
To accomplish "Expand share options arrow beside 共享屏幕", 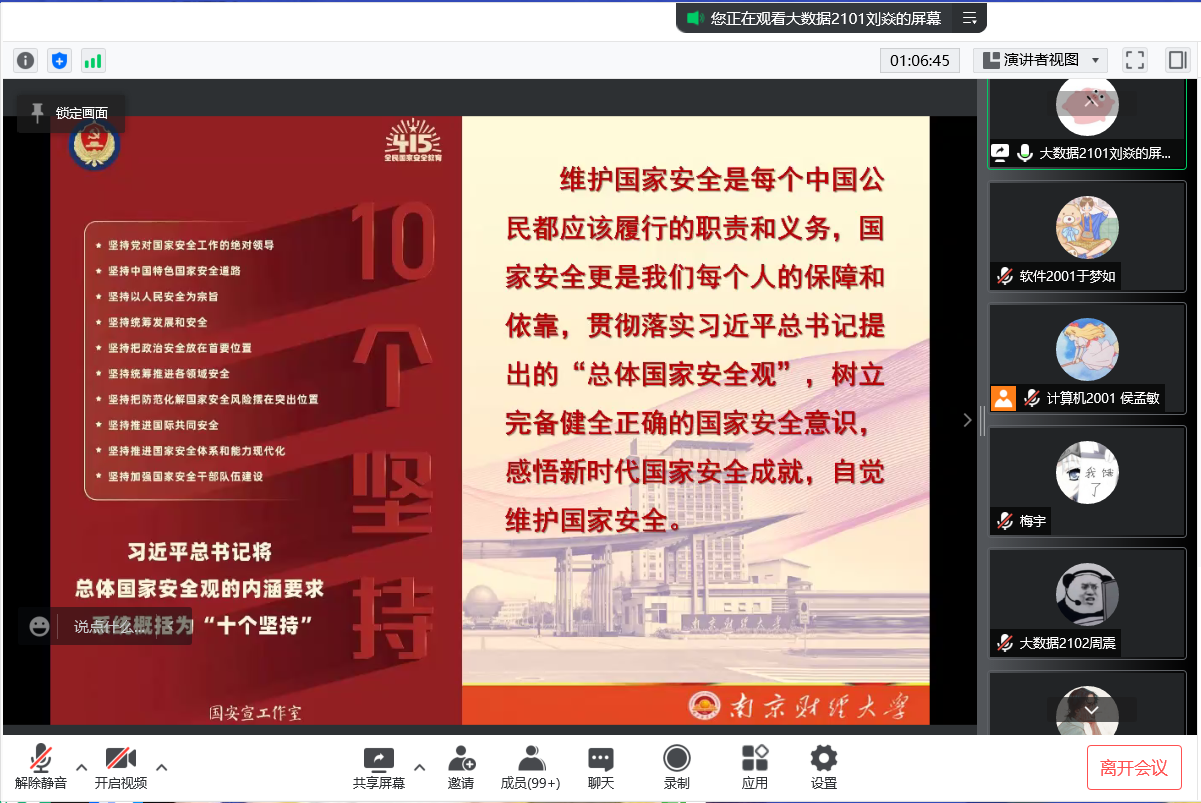I will tap(420, 767).
